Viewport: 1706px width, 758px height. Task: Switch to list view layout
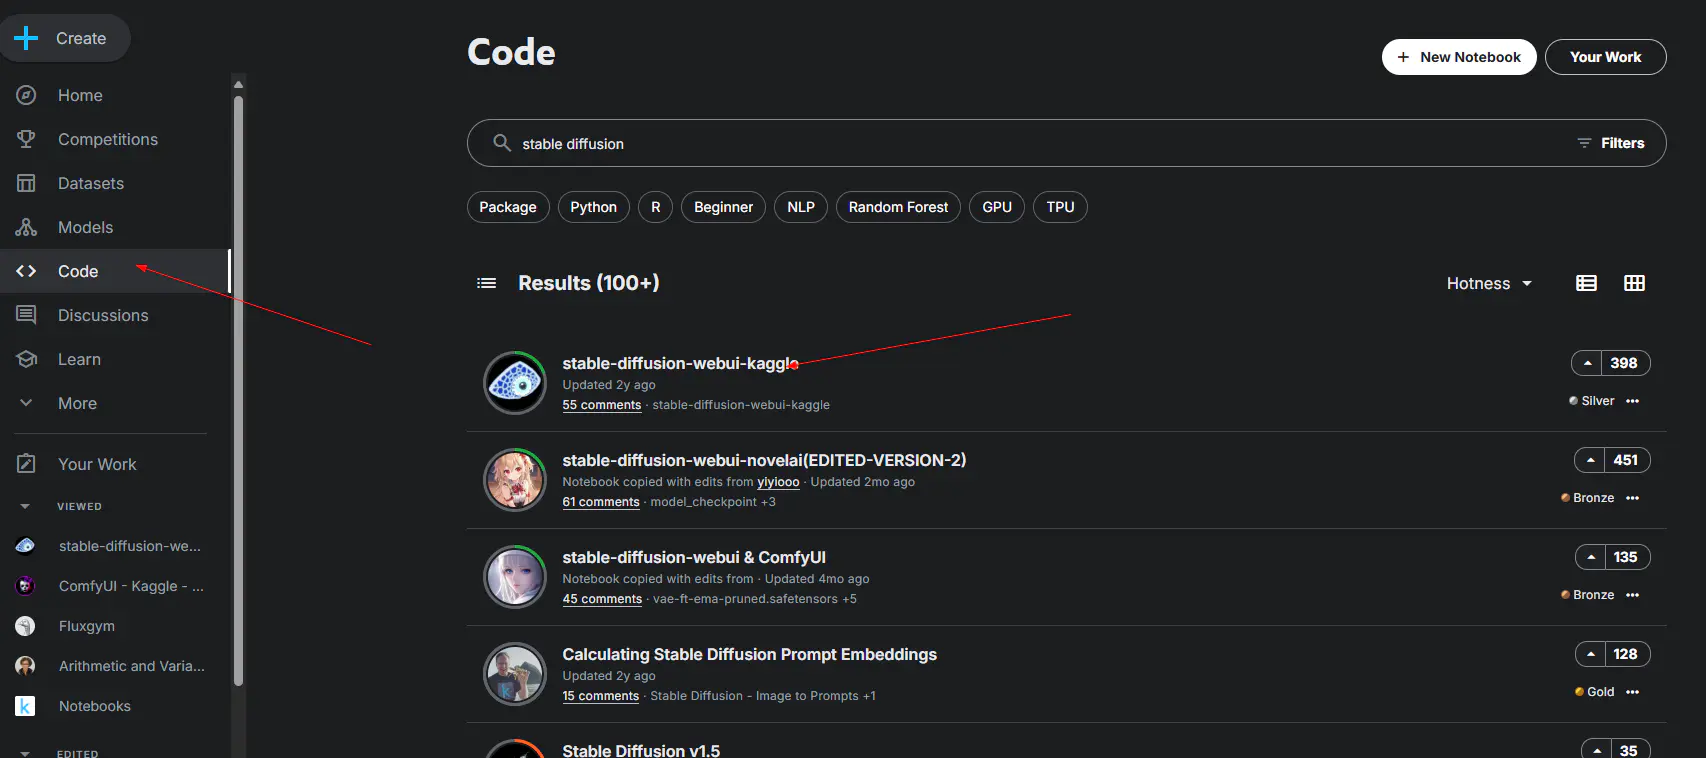1586,283
